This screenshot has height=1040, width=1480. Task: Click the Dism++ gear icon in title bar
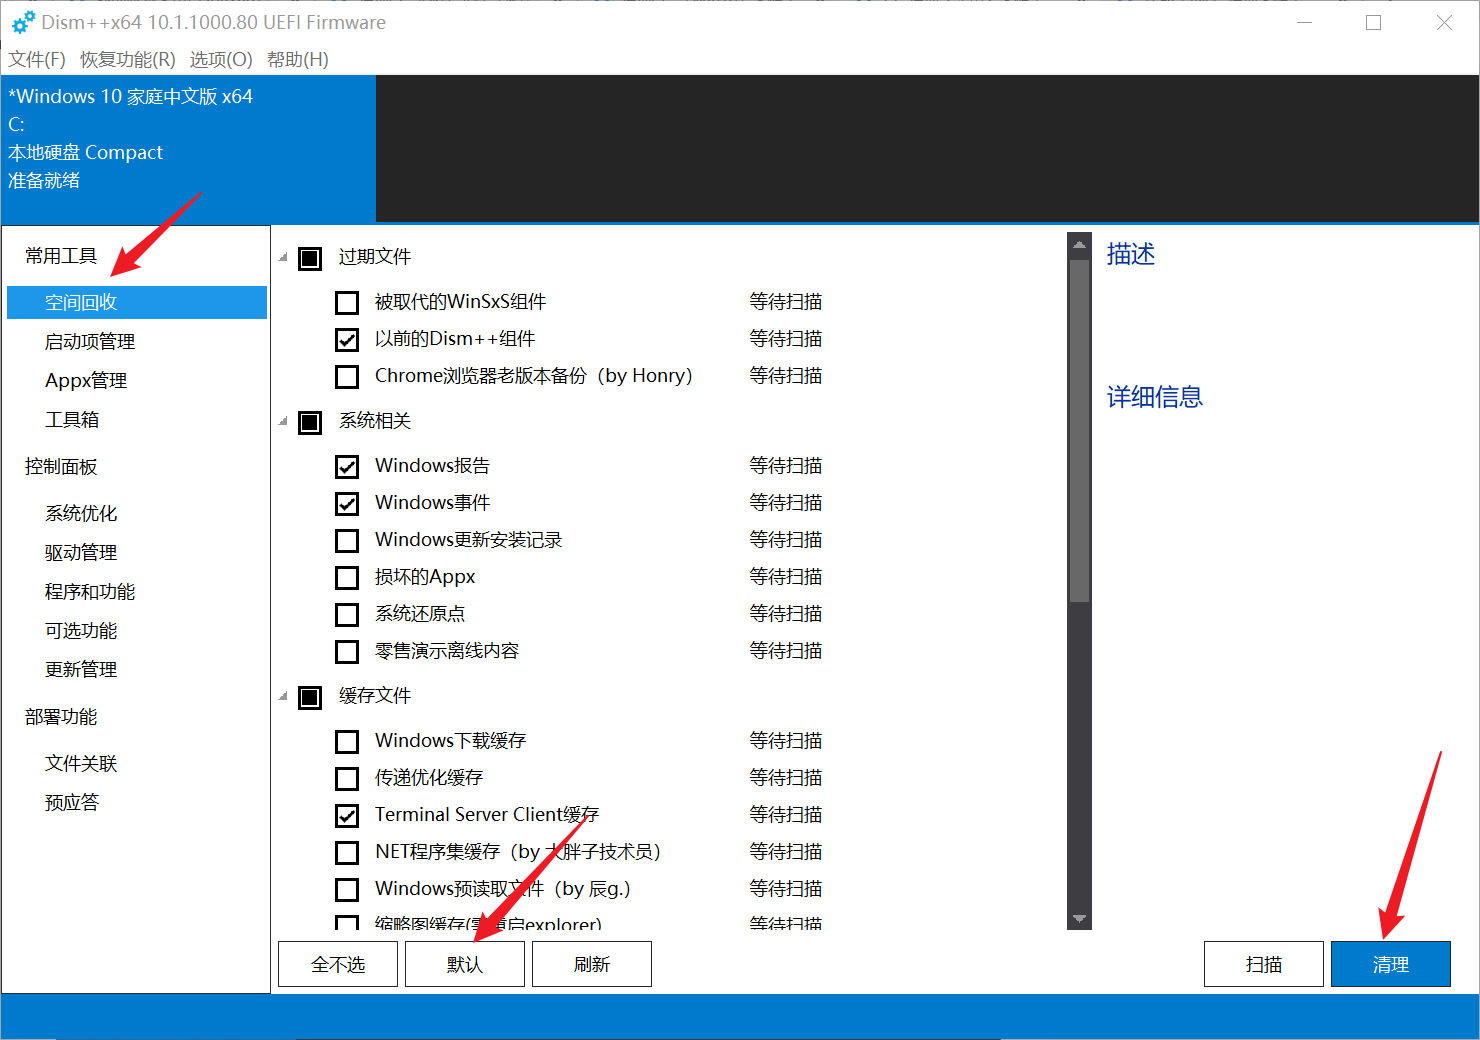24,22
